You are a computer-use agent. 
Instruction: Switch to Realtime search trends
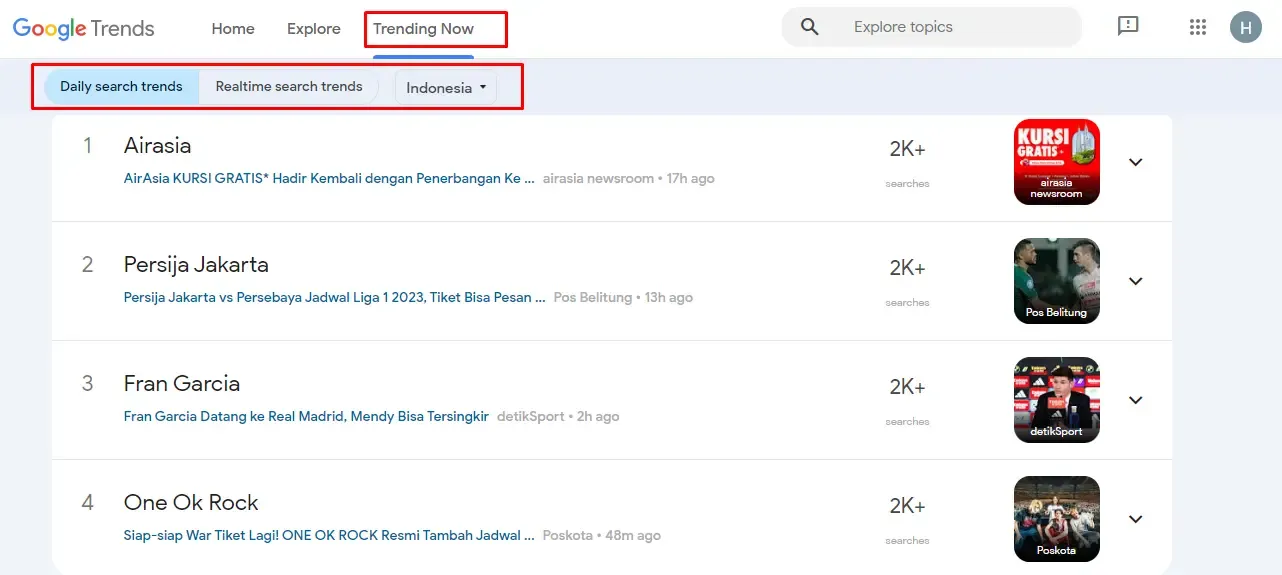(289, 87)
